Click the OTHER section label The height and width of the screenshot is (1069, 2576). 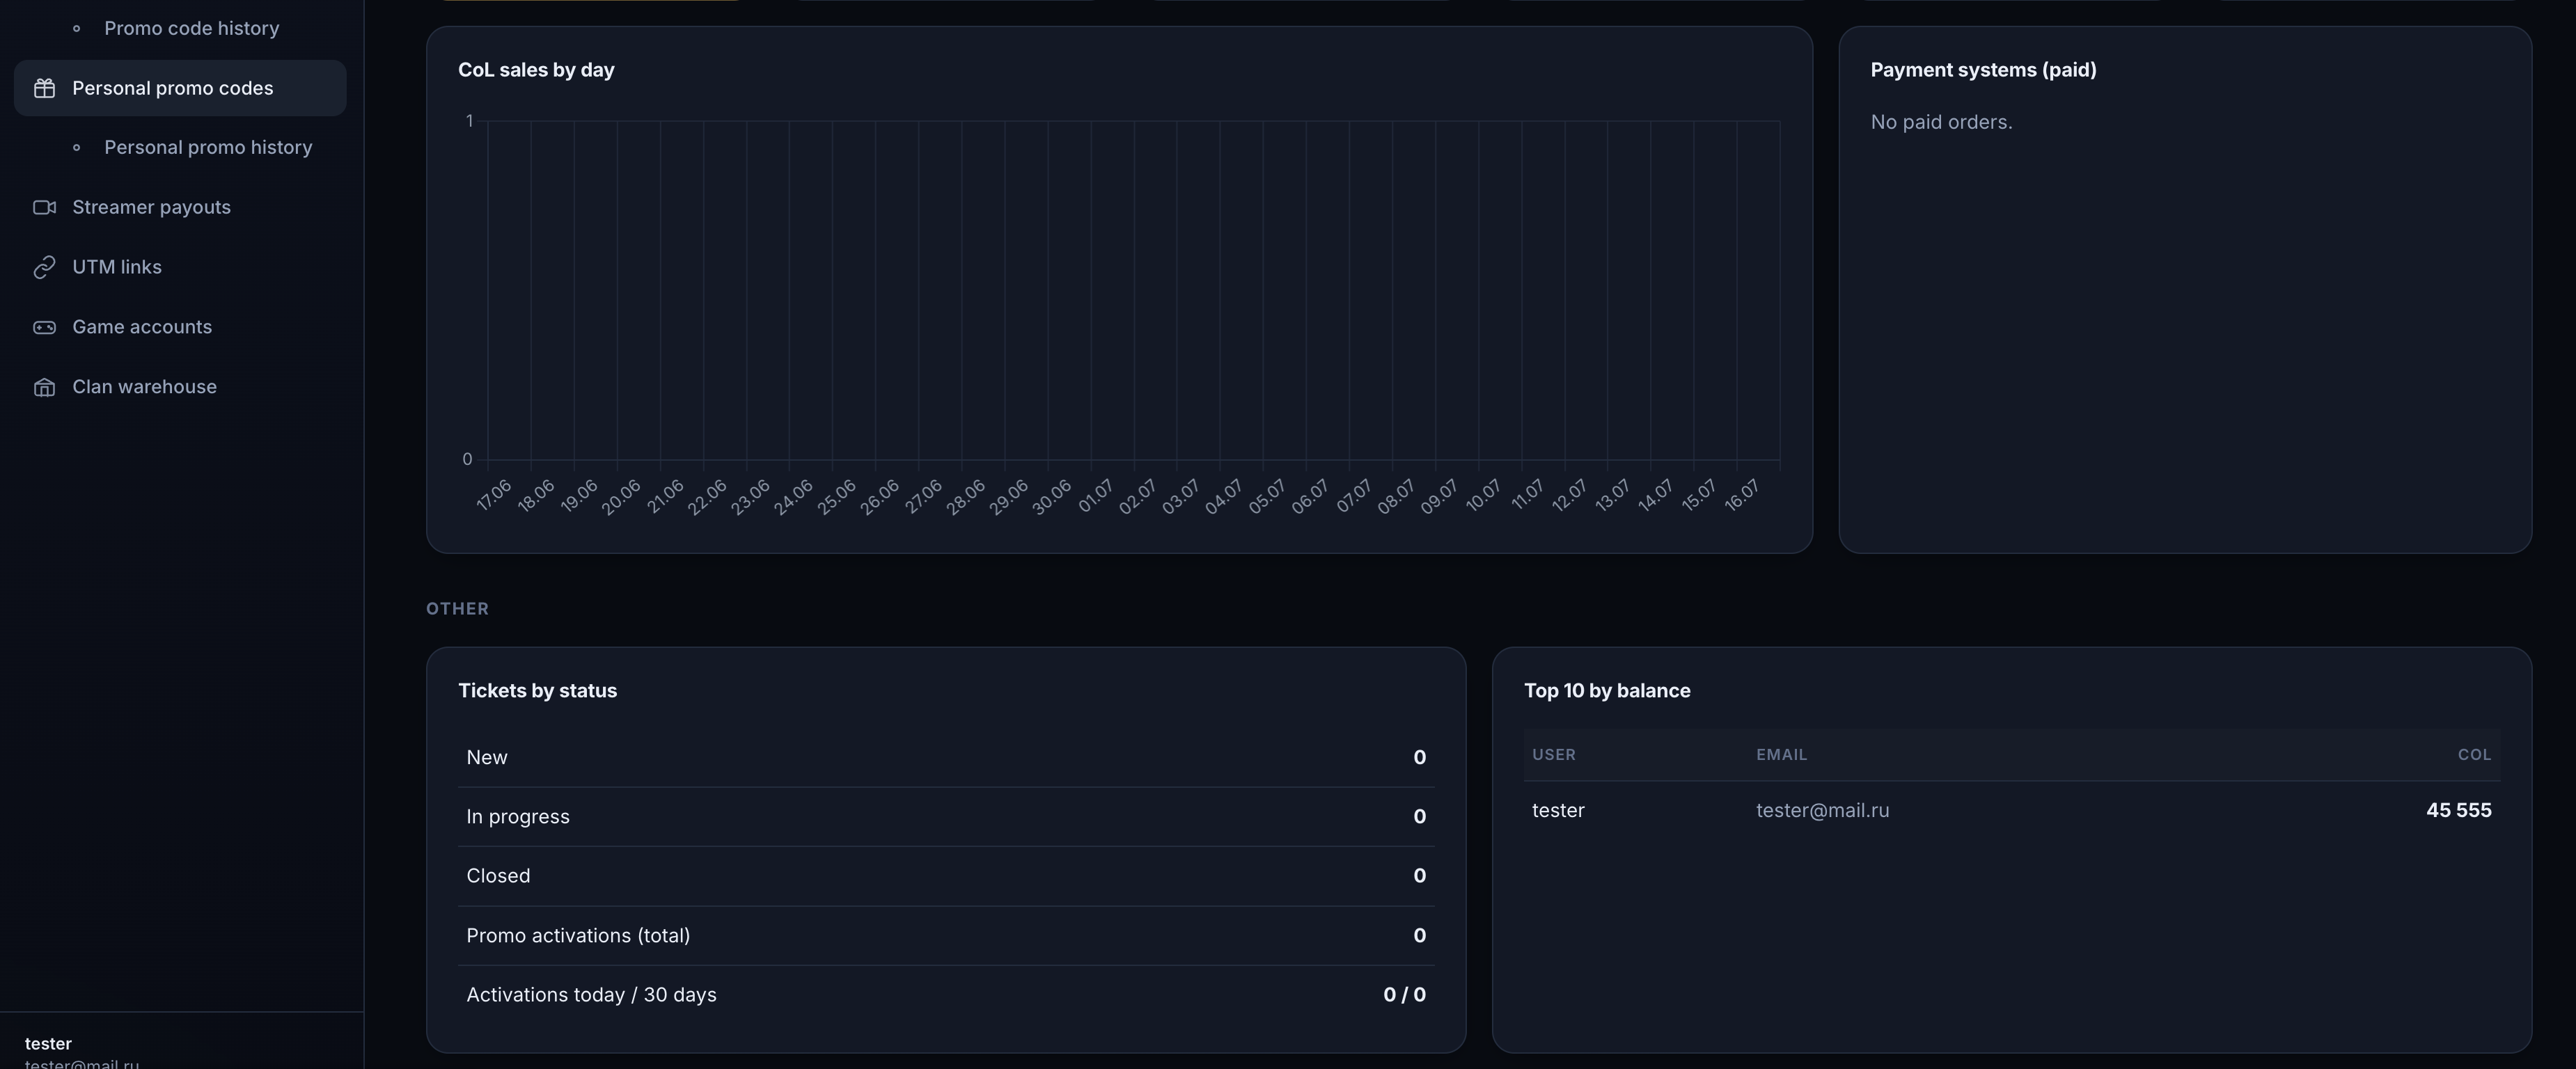(x=457, y=609)
